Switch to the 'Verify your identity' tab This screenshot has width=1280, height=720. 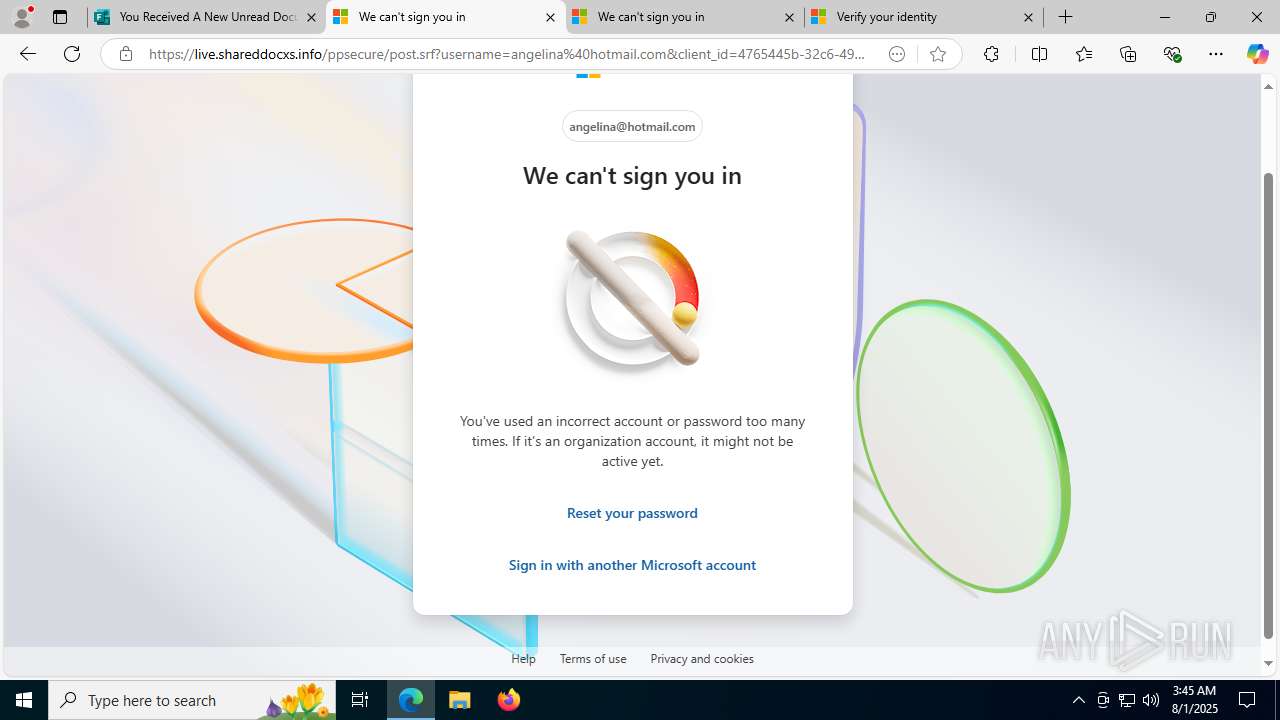(x=923, y=17)
